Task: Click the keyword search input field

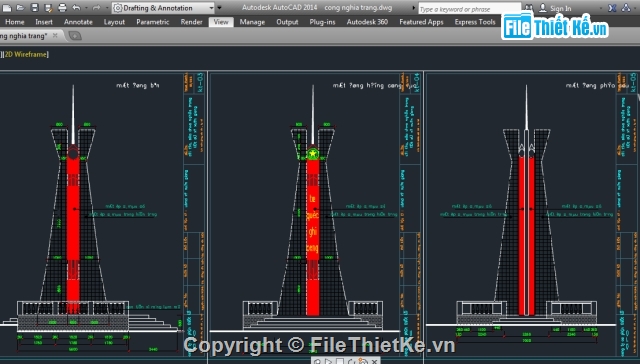Action: [469, 9]
